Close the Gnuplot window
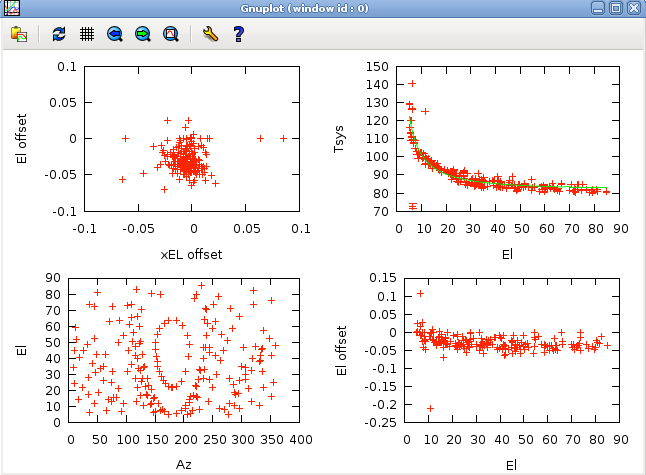Screen dimensions: 646x475 pos(634,8)
